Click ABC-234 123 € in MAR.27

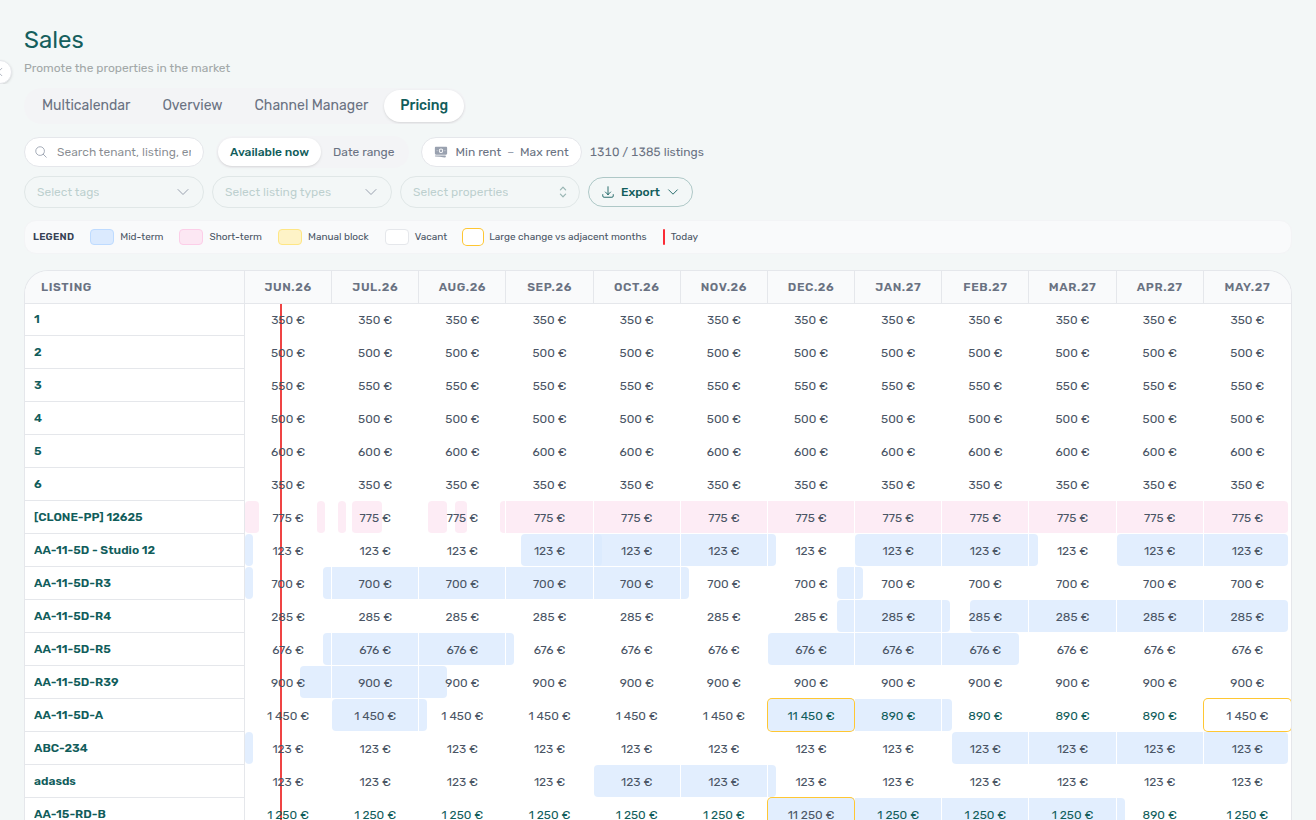[1072, 749]
